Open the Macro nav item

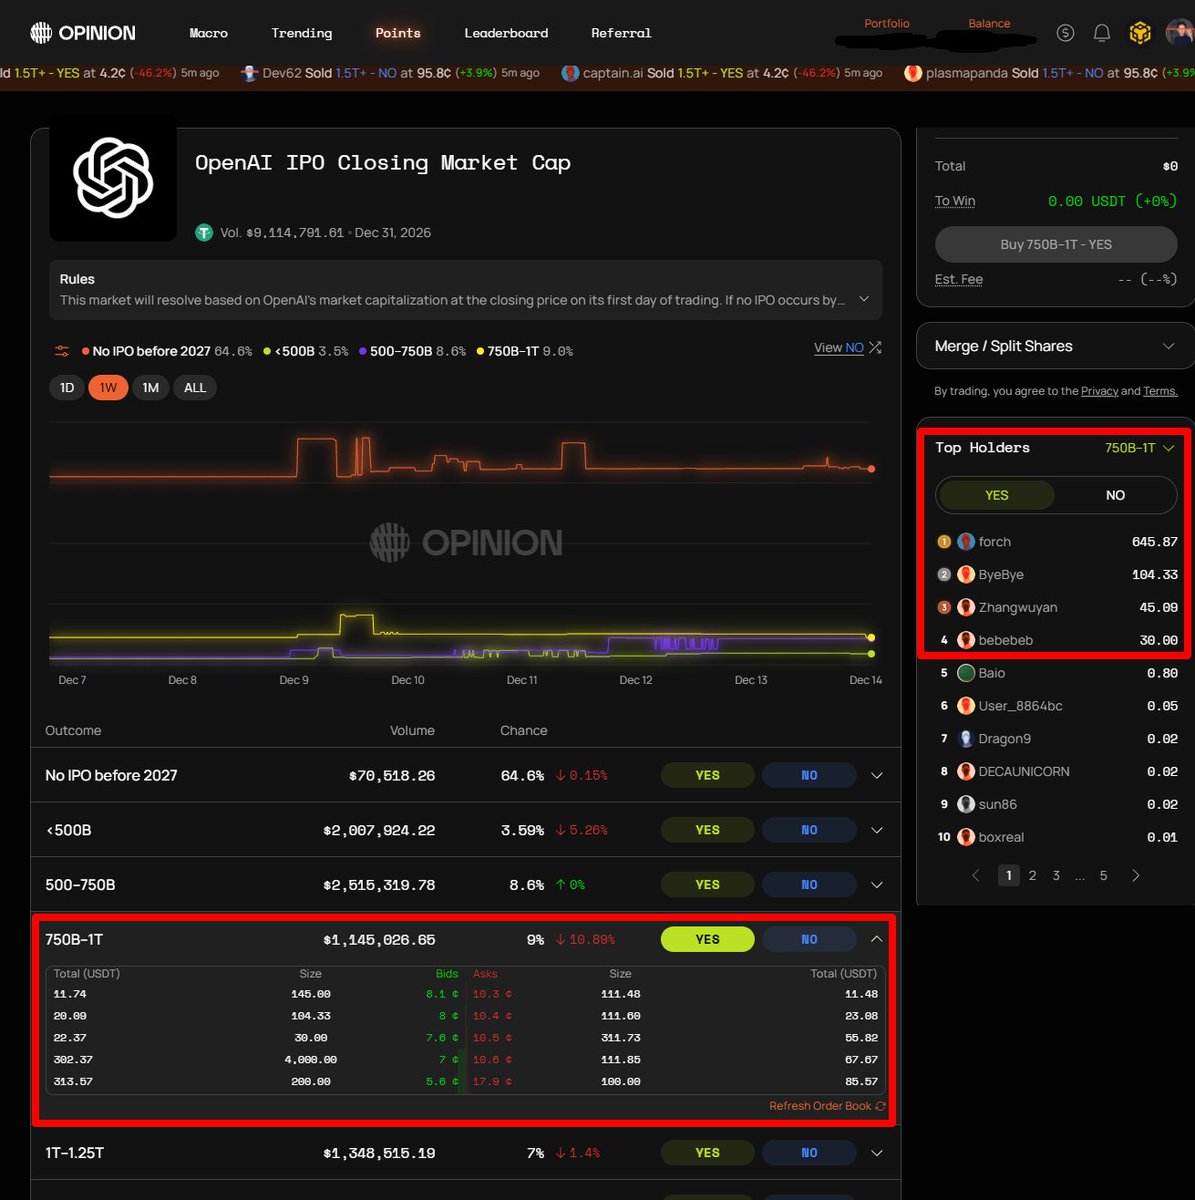(x=208, y=33)
